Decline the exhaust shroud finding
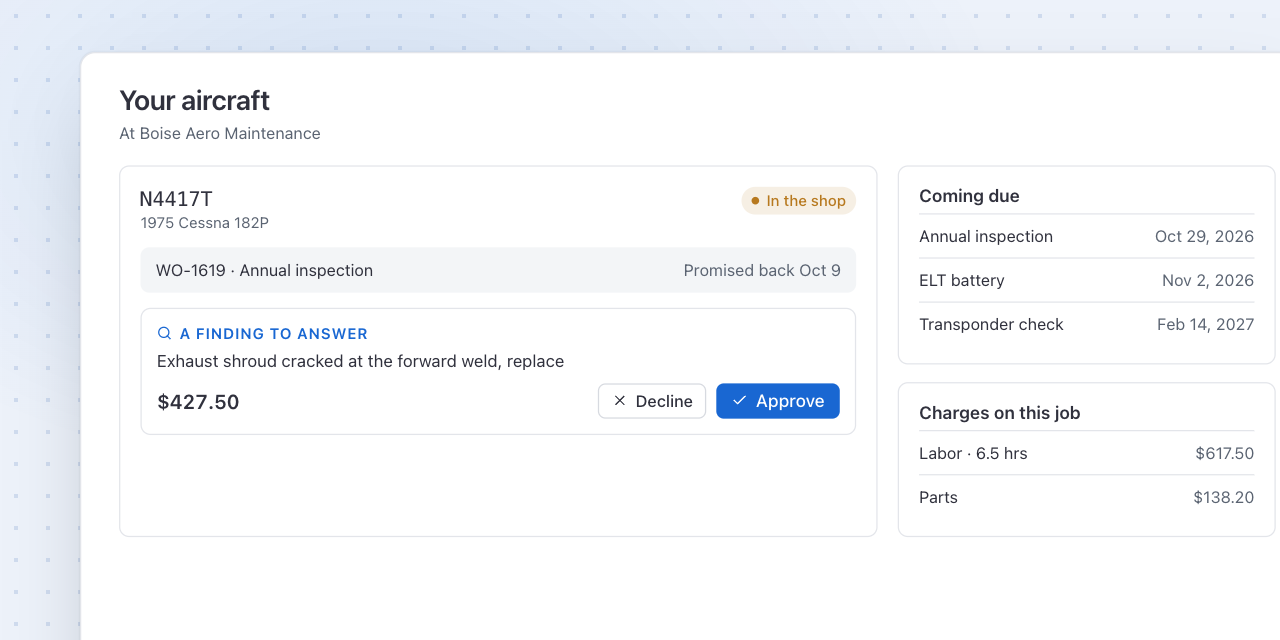1280x640 pixels. click(x=652, y=401)
